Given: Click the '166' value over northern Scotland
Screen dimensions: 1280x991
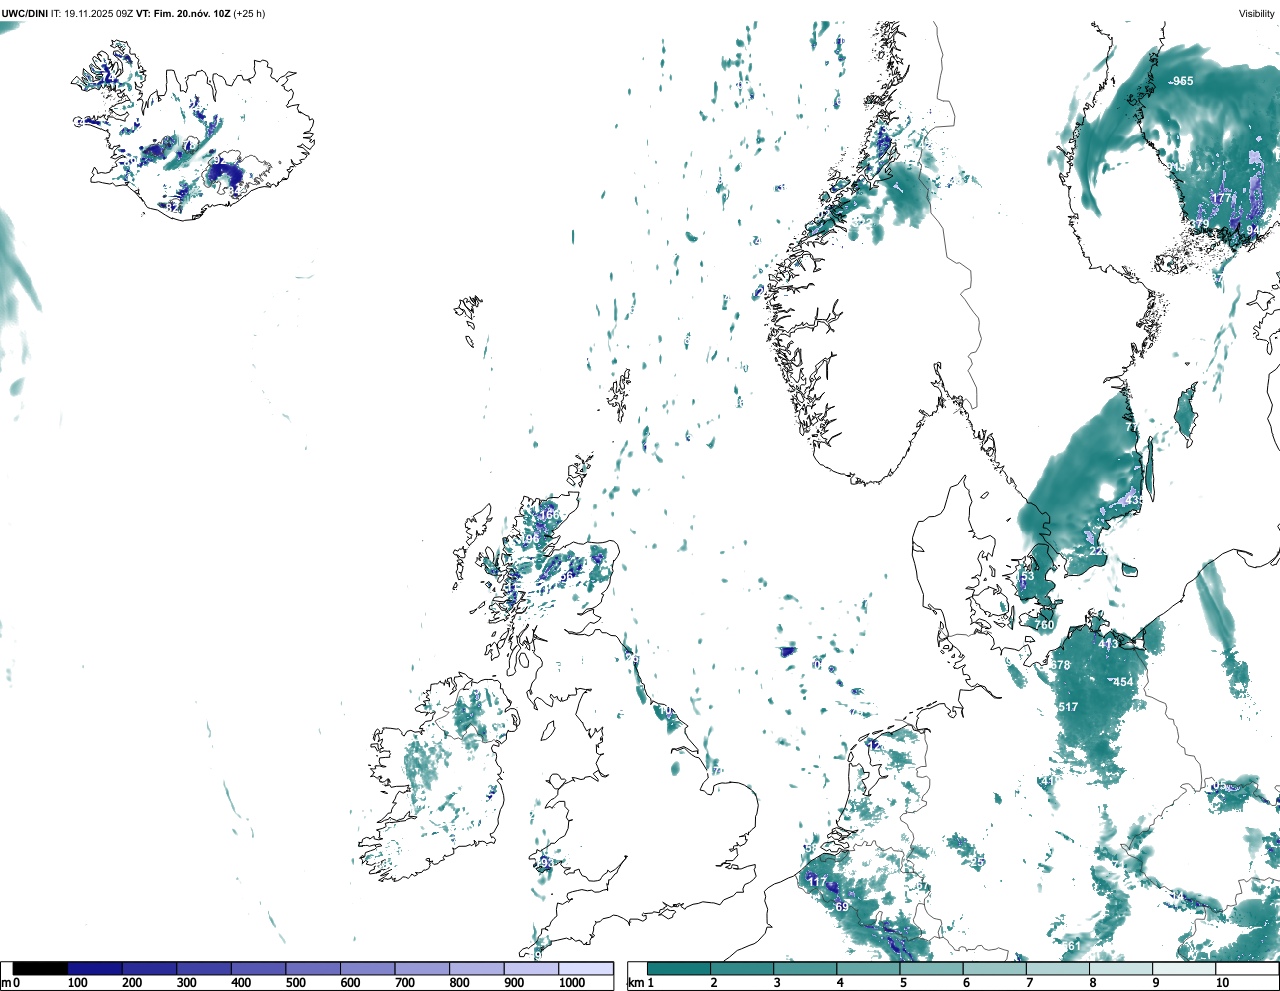Looking at the screenshot, I should point(550,515).
